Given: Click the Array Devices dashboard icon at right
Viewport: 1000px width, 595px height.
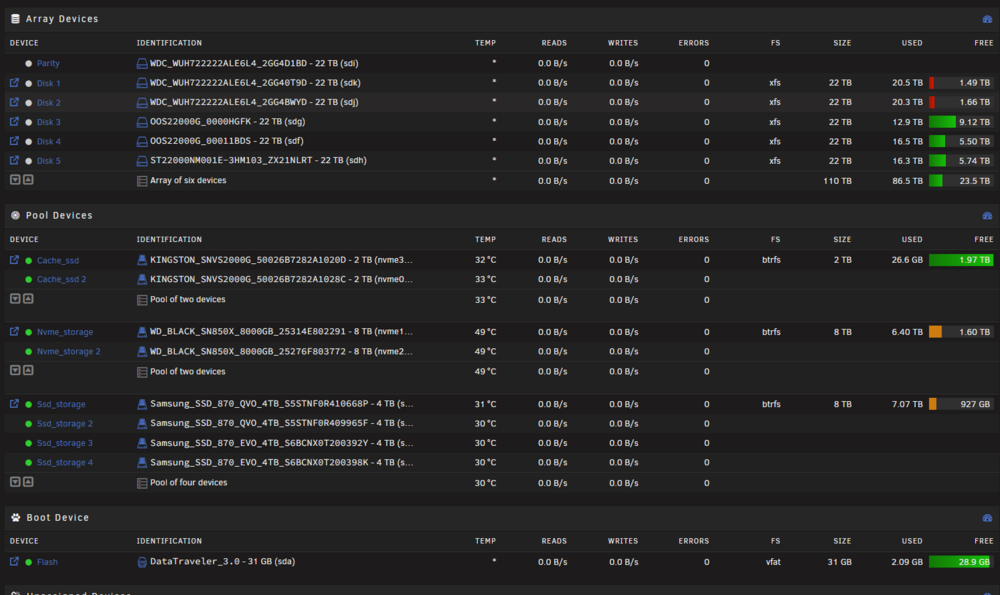Looking at the screenshot, I should pos(987,19).
